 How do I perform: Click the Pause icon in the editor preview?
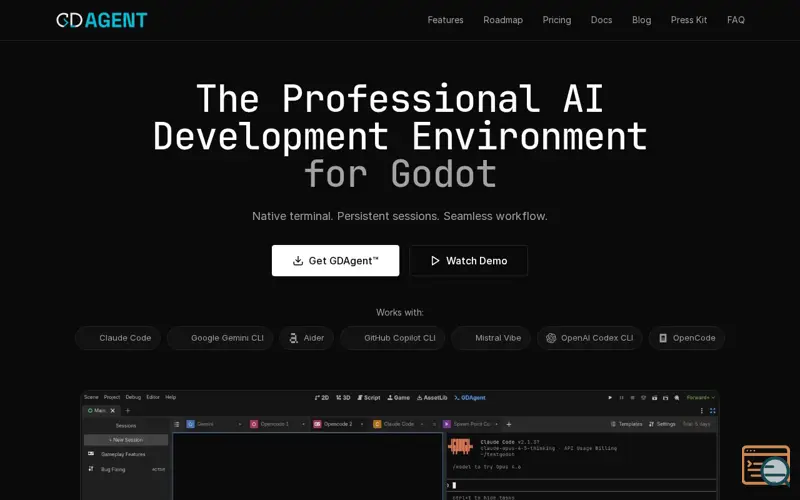coord(621,397)
